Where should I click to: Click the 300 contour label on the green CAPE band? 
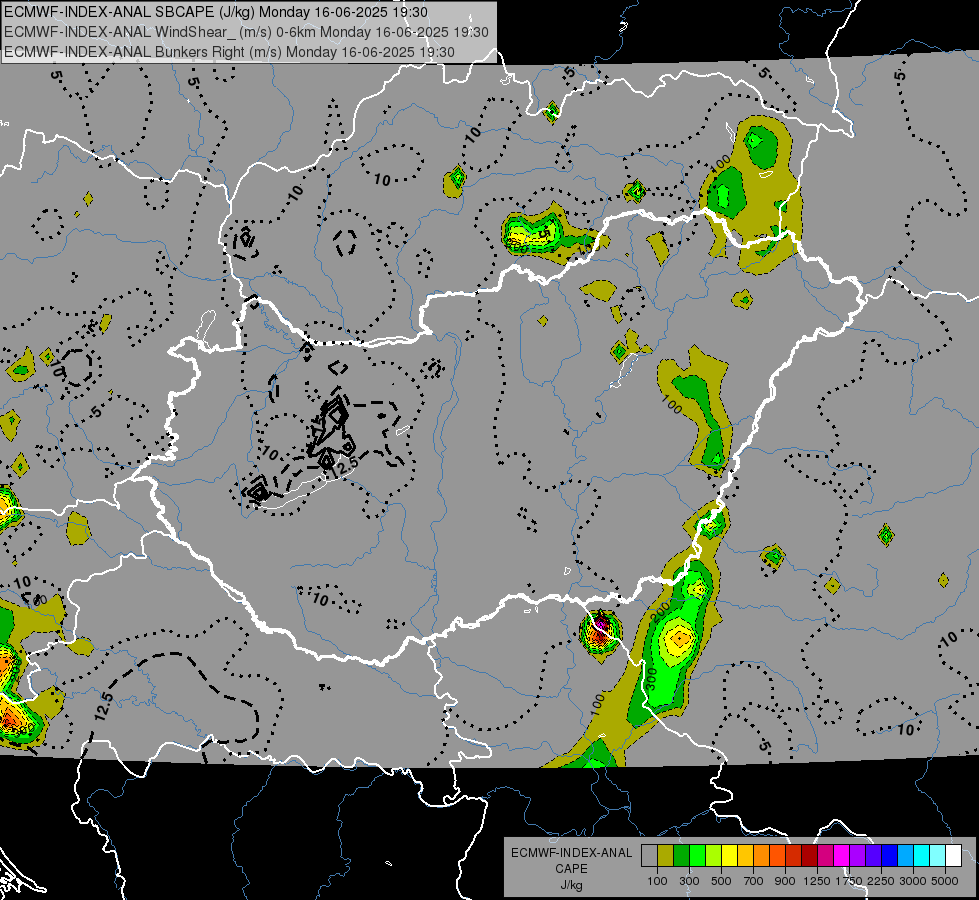click(x=650, y=679)
